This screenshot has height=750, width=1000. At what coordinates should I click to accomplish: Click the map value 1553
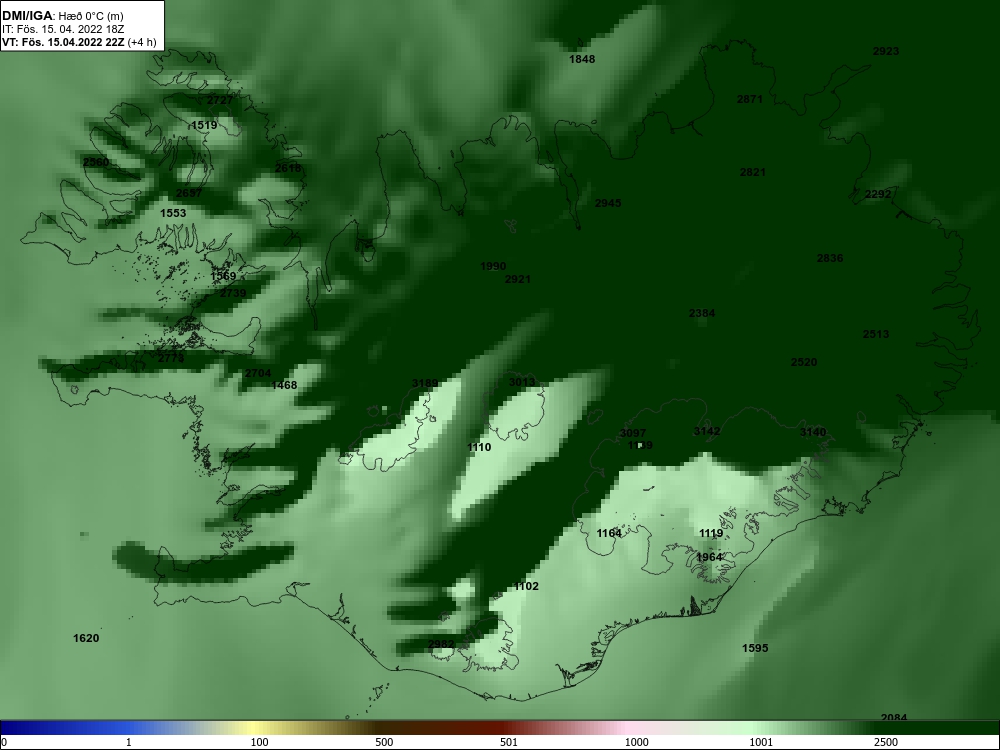pyautogui.click(x=173, y=213)
